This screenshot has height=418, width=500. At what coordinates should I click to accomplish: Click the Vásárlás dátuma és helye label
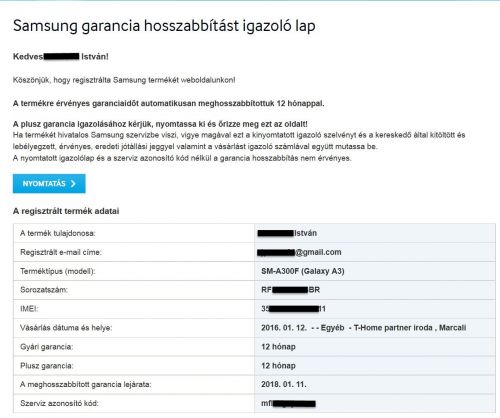tap(66, 328)
